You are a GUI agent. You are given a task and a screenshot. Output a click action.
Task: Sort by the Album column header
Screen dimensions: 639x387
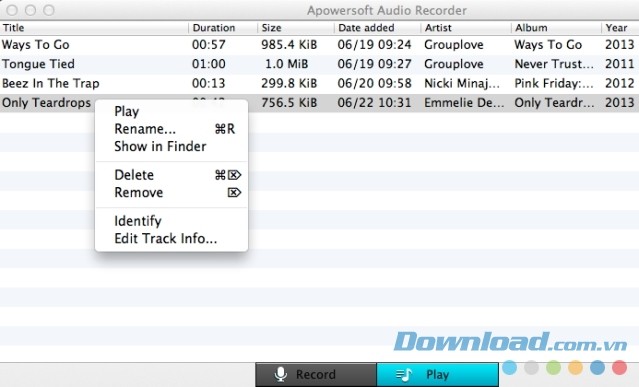point(556,28)
